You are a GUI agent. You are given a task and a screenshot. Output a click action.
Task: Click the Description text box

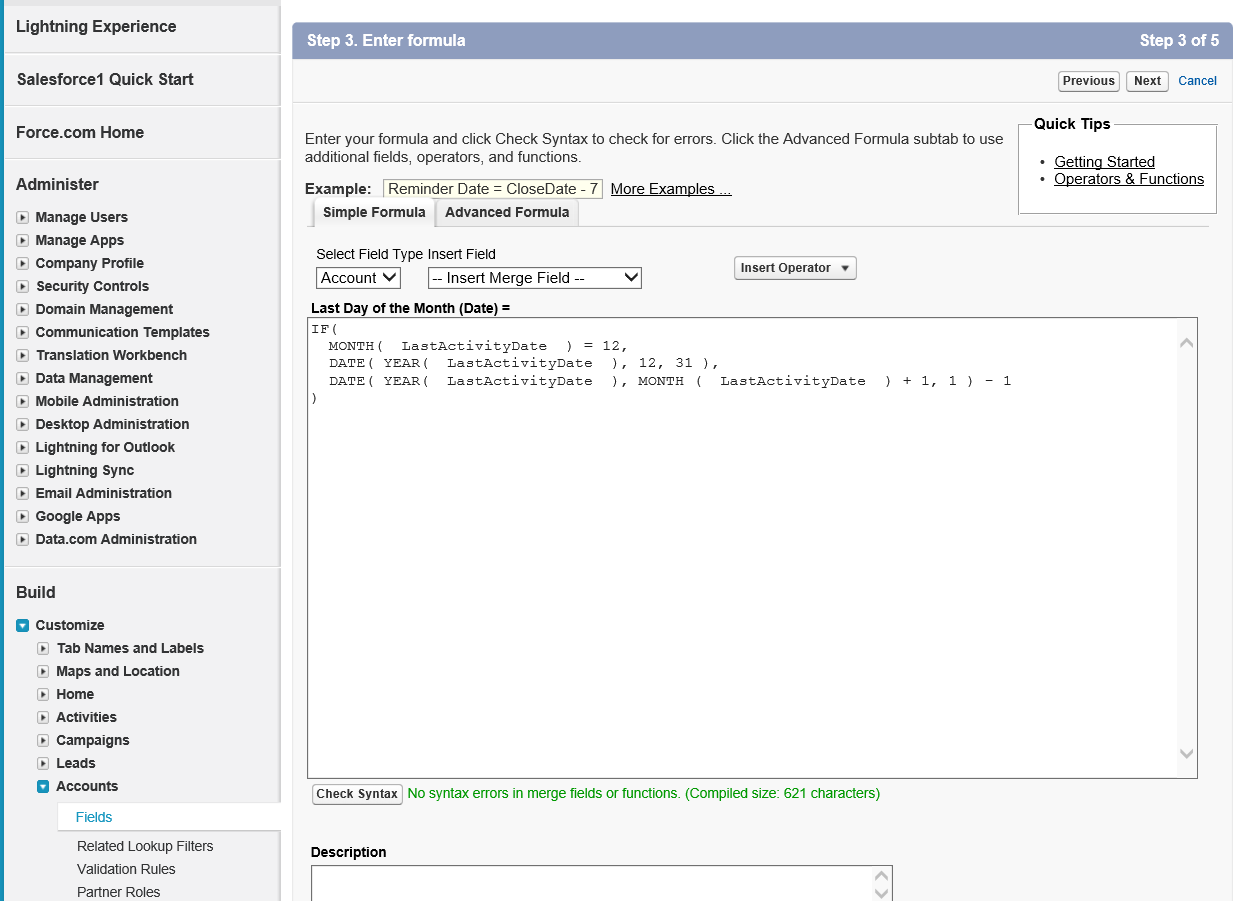click(x=601, y=884)
